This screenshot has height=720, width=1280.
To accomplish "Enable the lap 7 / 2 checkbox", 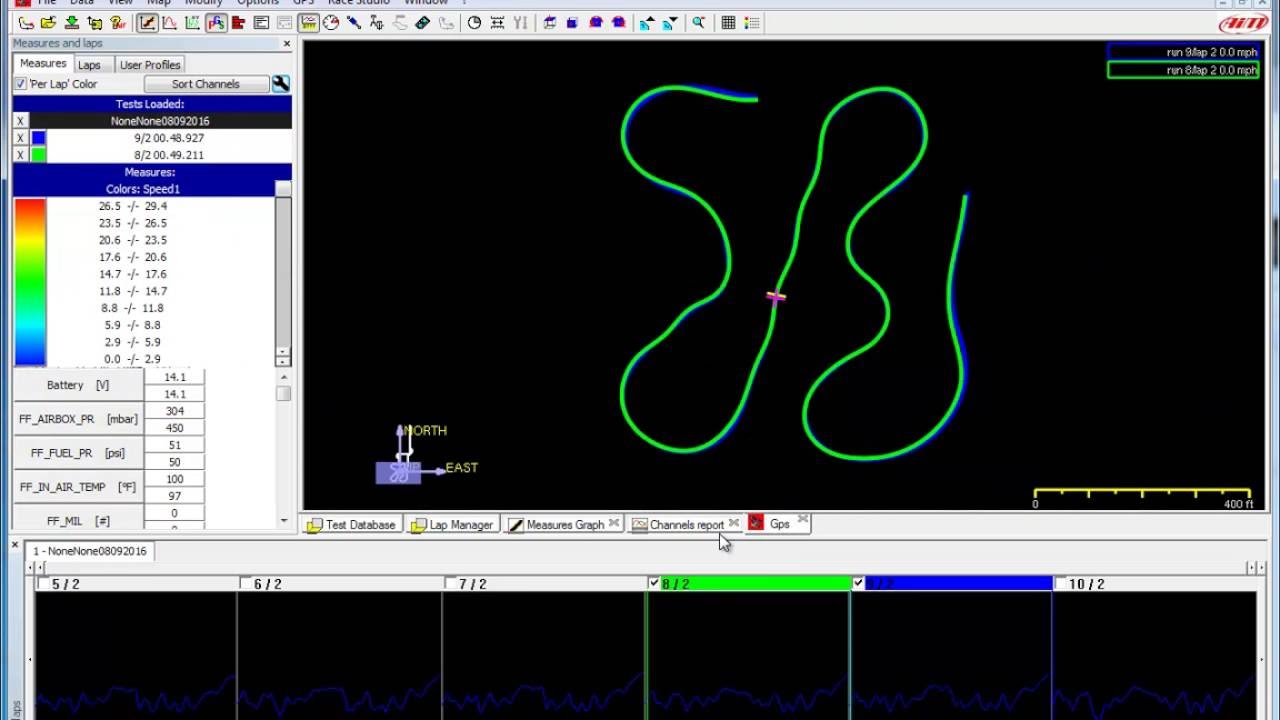I will click(450, 583).
